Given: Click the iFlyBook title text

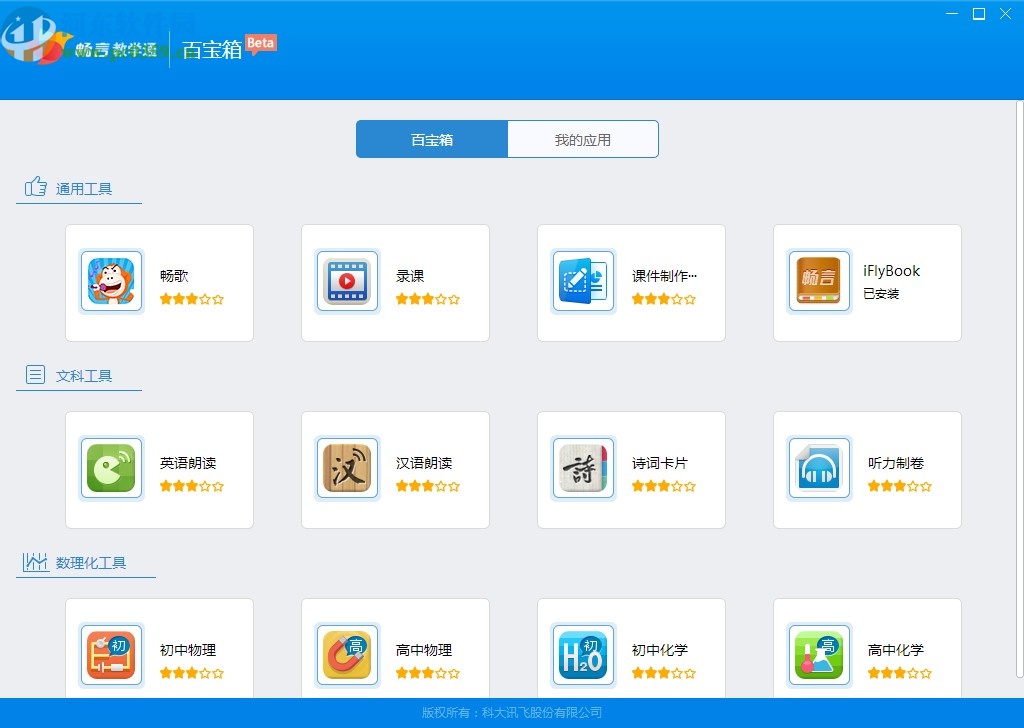Looking at the screenshot, I should (891, 270).
